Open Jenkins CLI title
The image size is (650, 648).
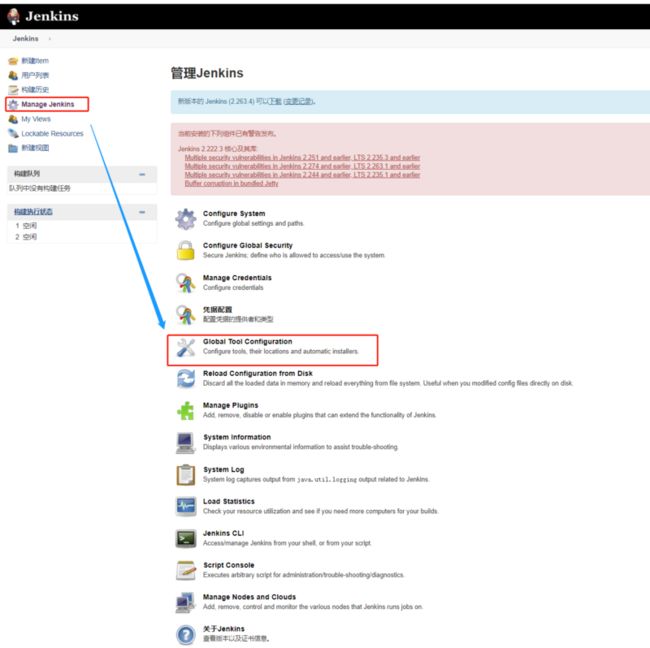[223, 534]
